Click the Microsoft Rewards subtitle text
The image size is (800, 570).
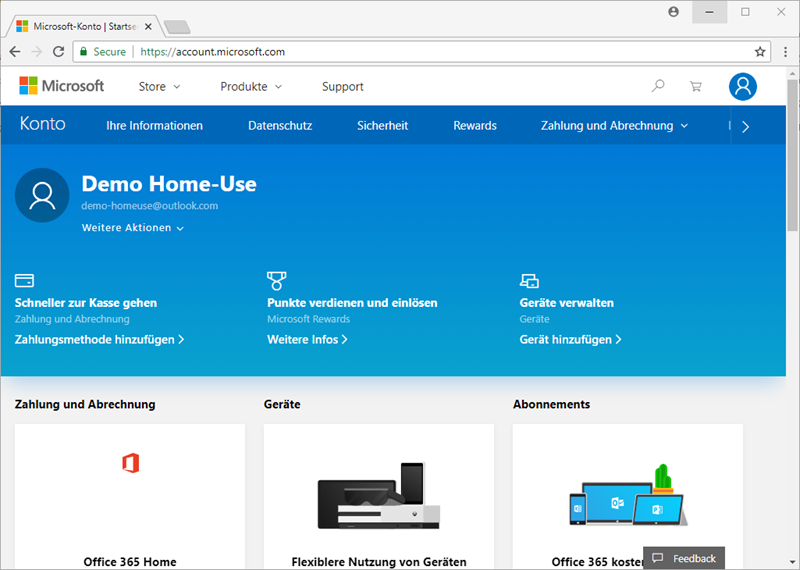[x=309, y=319]
